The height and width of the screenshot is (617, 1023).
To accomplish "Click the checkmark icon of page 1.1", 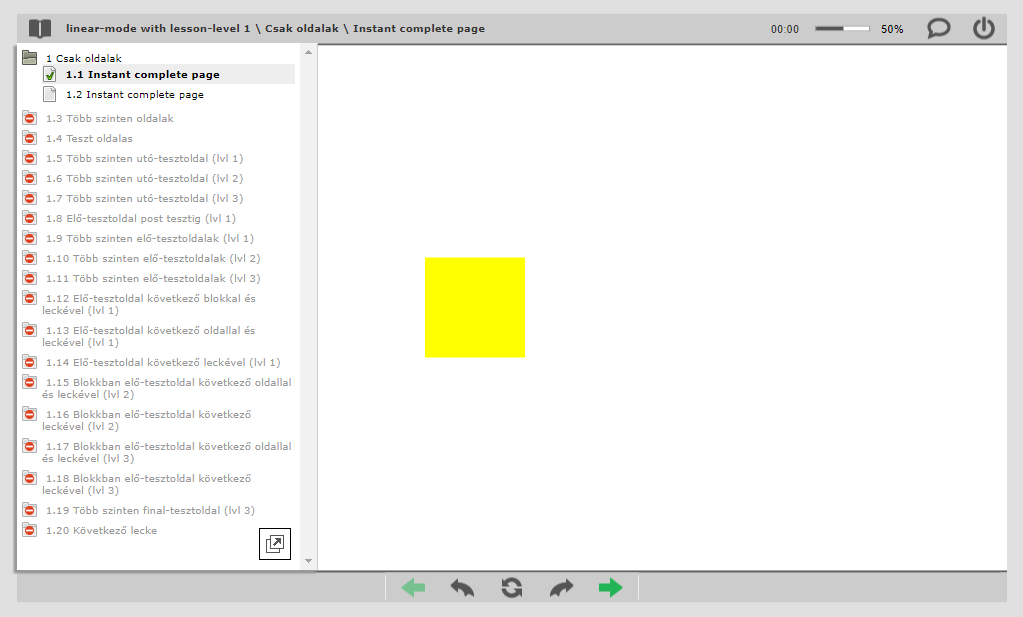I will 50,75.
